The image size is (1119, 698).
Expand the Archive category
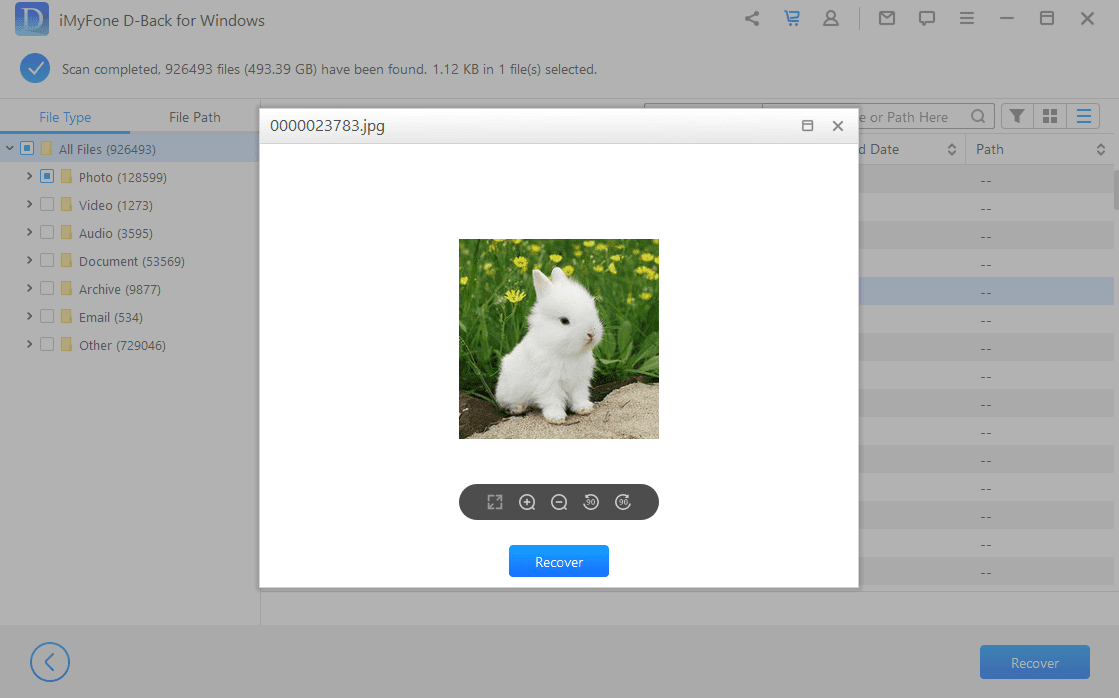point(29,288)
